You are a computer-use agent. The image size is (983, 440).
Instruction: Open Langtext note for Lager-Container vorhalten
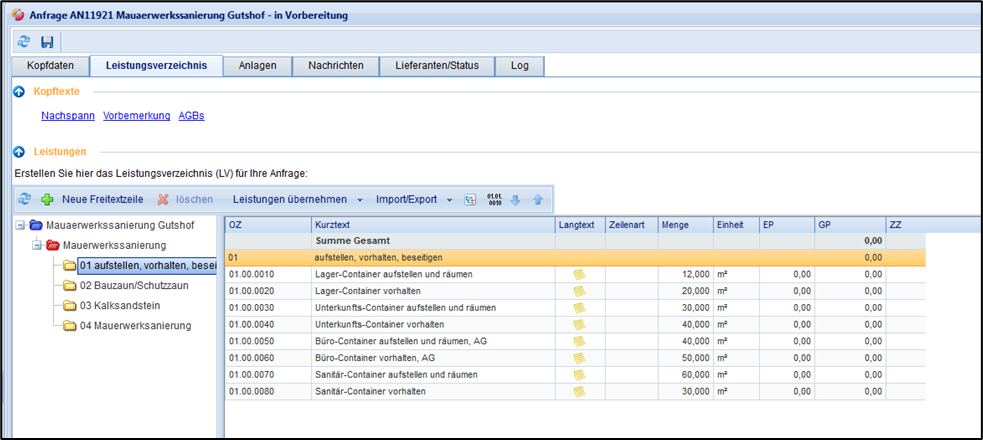[x=578, y=290]
